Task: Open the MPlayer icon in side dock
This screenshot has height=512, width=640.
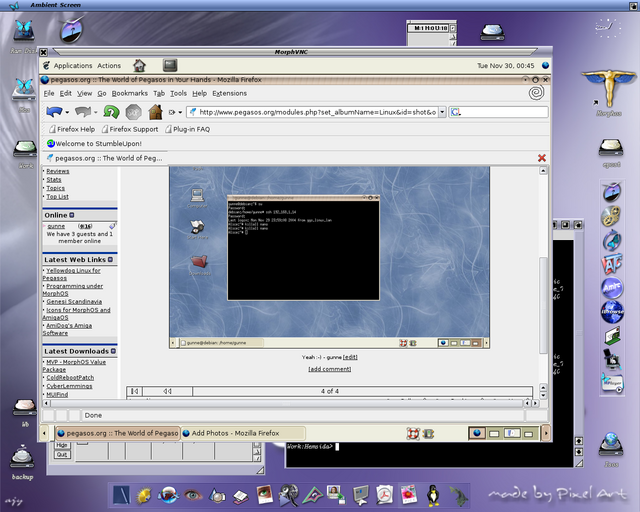Action: coord(612,383)
